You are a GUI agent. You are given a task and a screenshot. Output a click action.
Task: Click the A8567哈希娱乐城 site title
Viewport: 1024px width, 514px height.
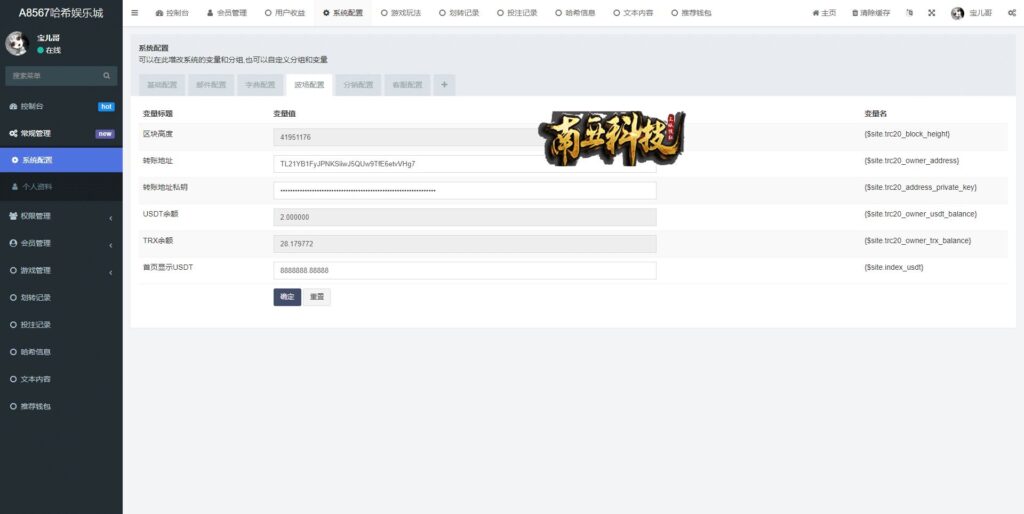coord(61,13)
